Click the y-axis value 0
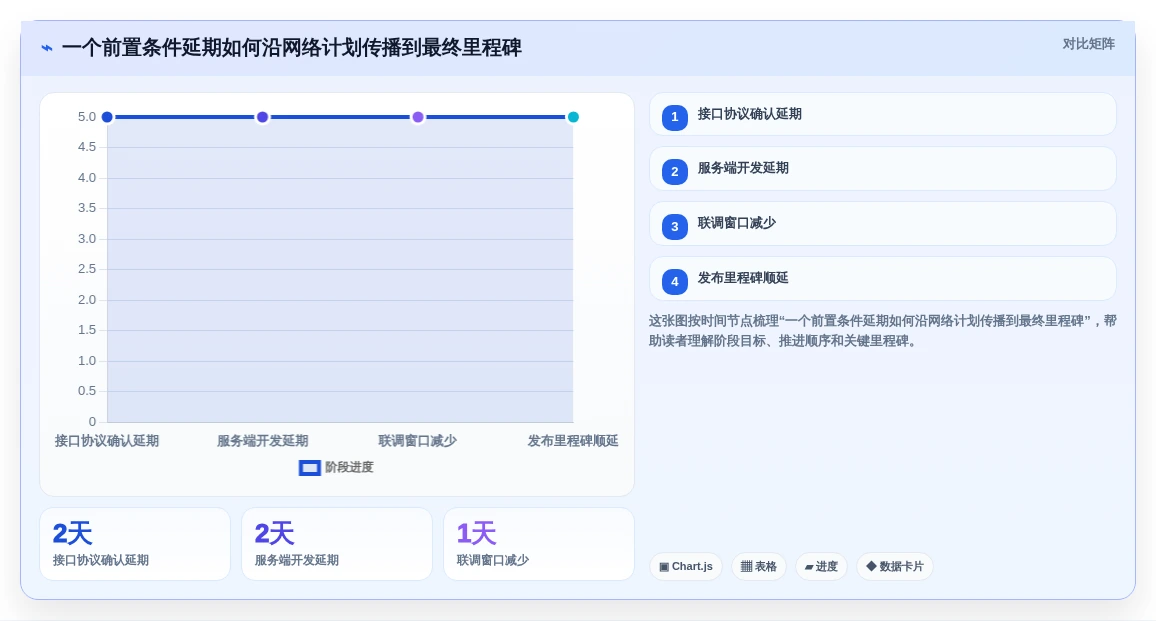Screen dimensions: 1156x621 coord(92,422)
